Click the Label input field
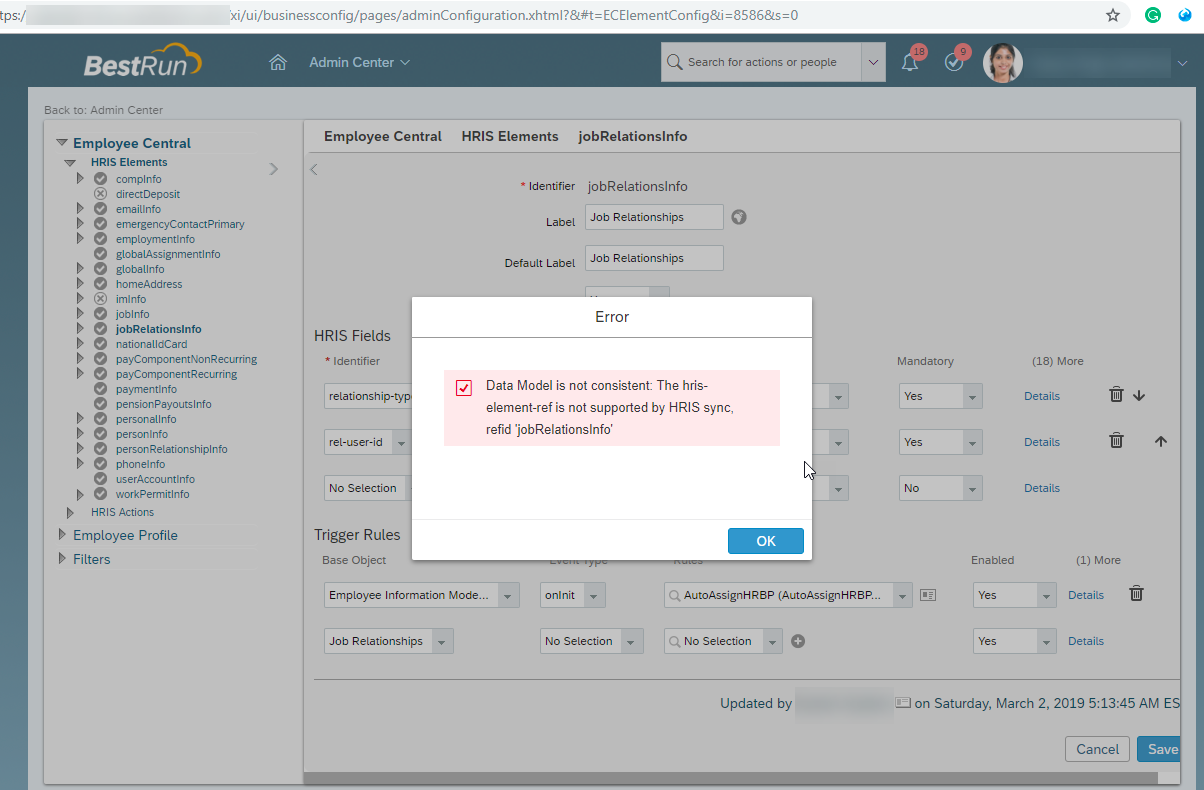This screenshot has height=790, width=1204. (x=654, y=217)
